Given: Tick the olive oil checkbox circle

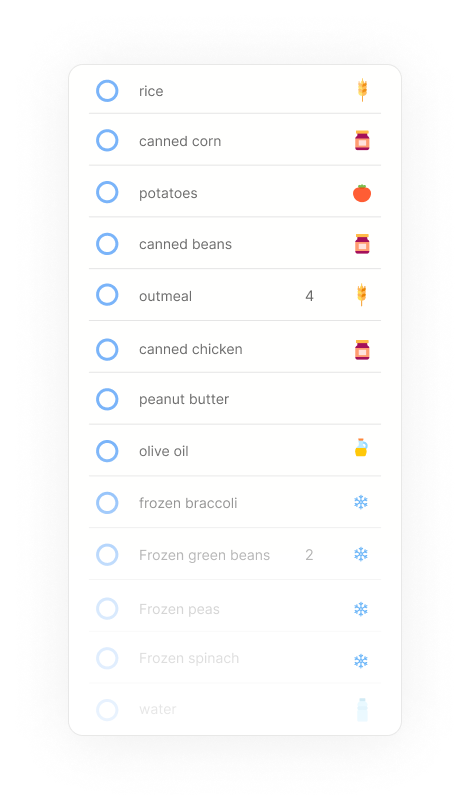Looking at the screenshot, I should [107, 451].
